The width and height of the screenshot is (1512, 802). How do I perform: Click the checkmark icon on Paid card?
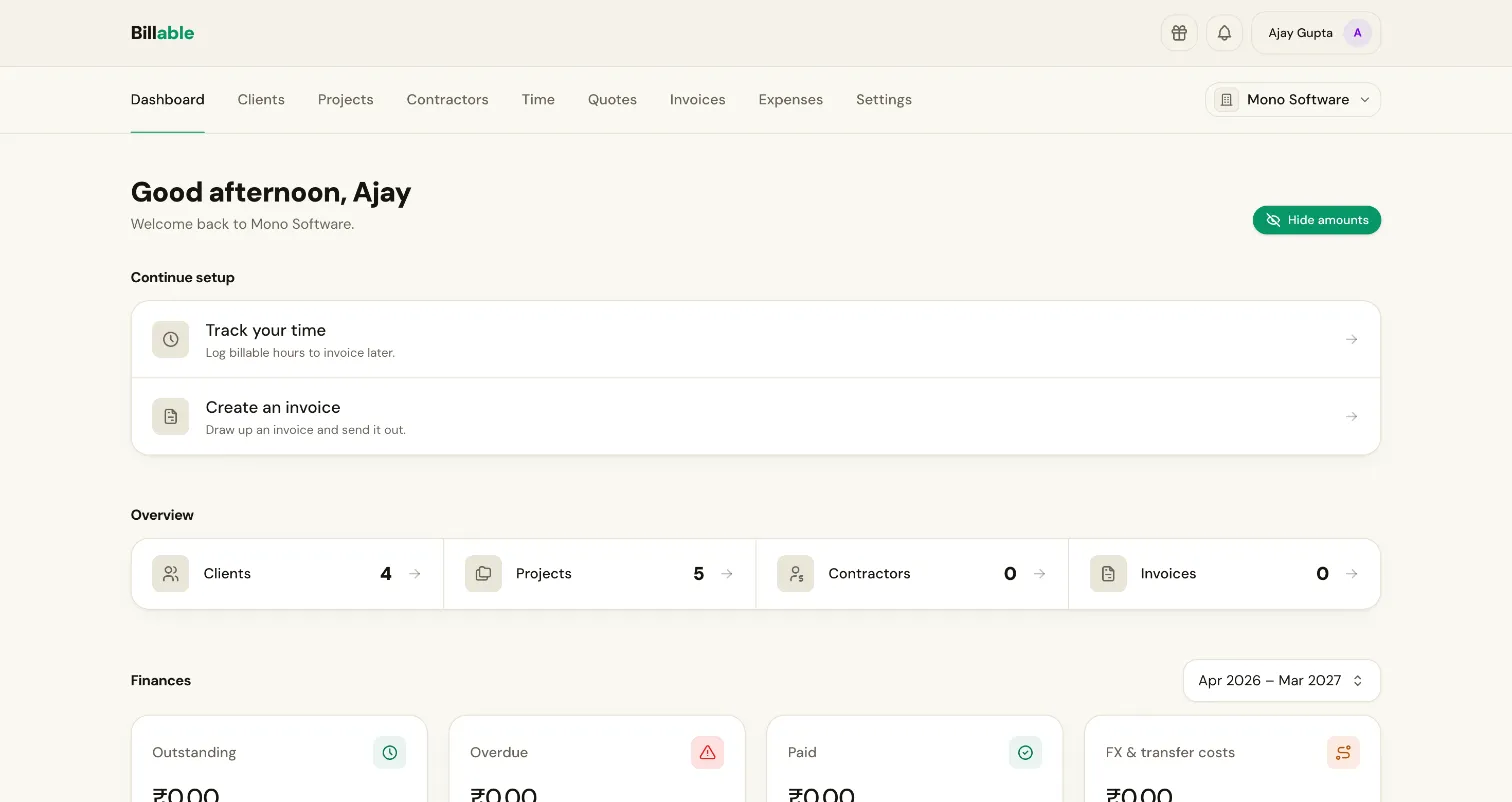point(1025,752)
